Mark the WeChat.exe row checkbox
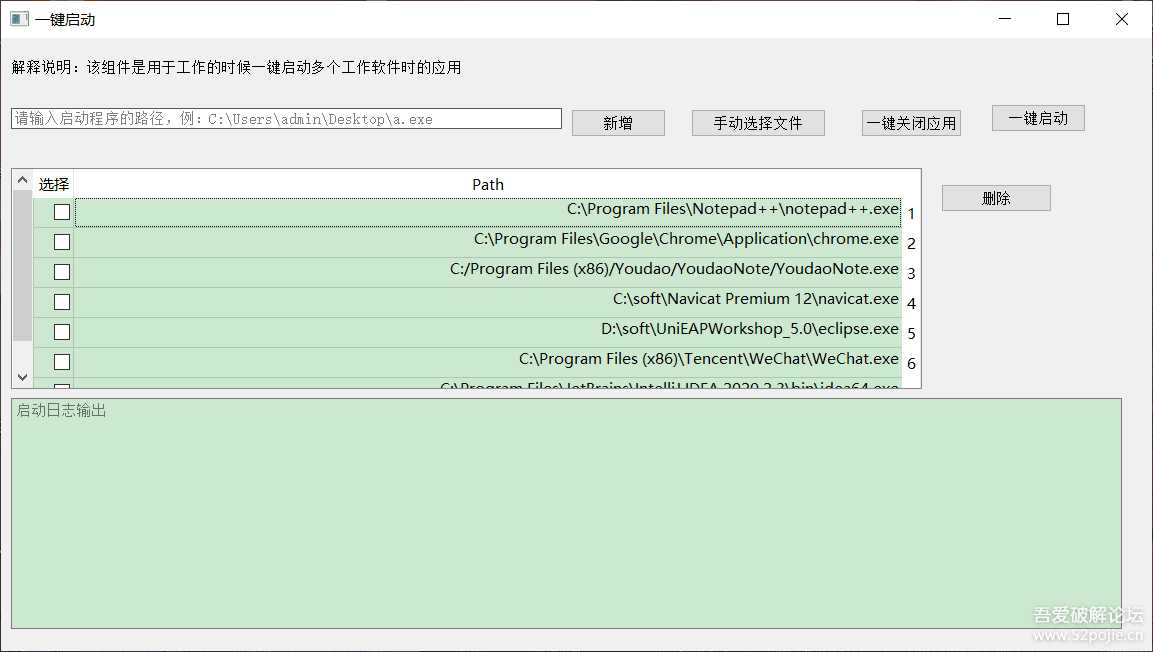Image resolution: width=1153 pixels, height=652 pixels. tap(62, 362)
